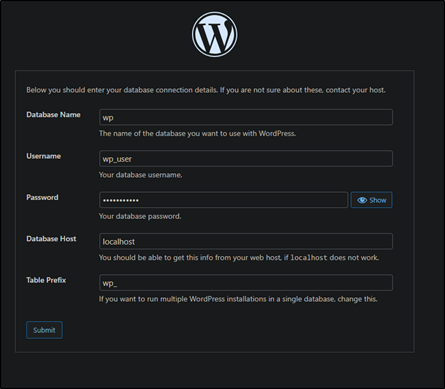Click the Database Host label
The width and height of the screenshot is (445, 389).
click(51, 239)
